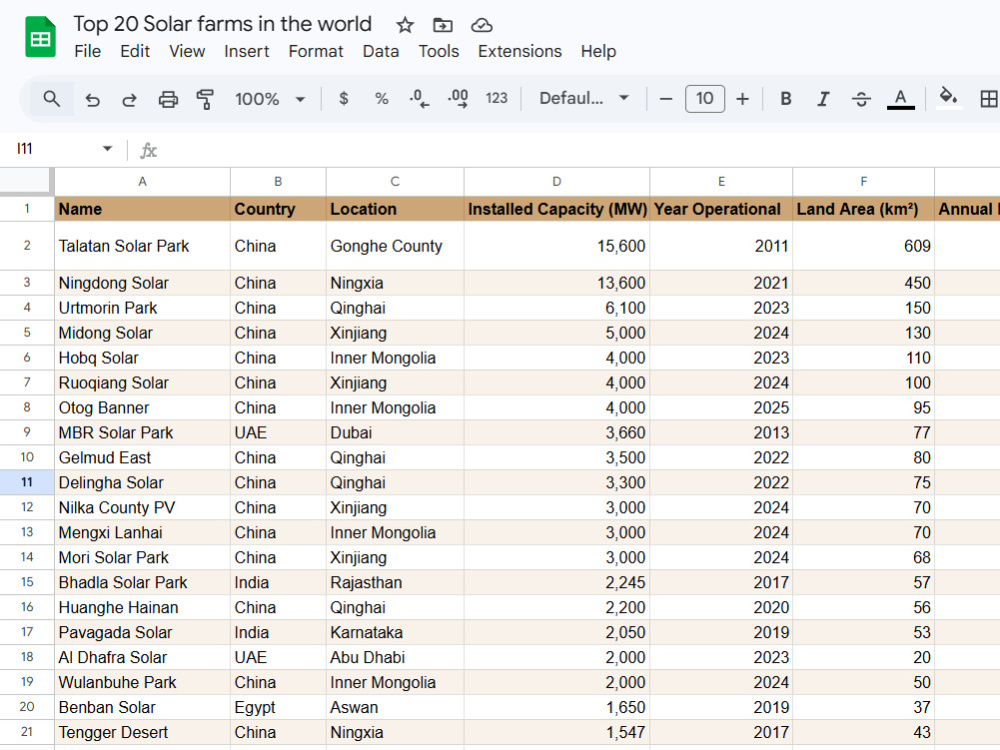Viewport: 1000px width, 750px height.
Task: Open the View menu
Action: click(x=187, y=52)
